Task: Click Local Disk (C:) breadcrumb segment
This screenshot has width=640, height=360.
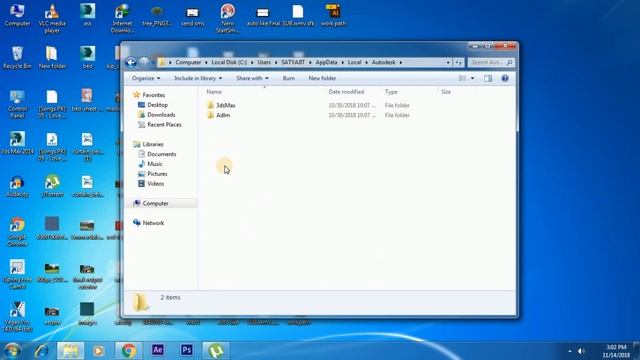Action: tap(229, 62)
